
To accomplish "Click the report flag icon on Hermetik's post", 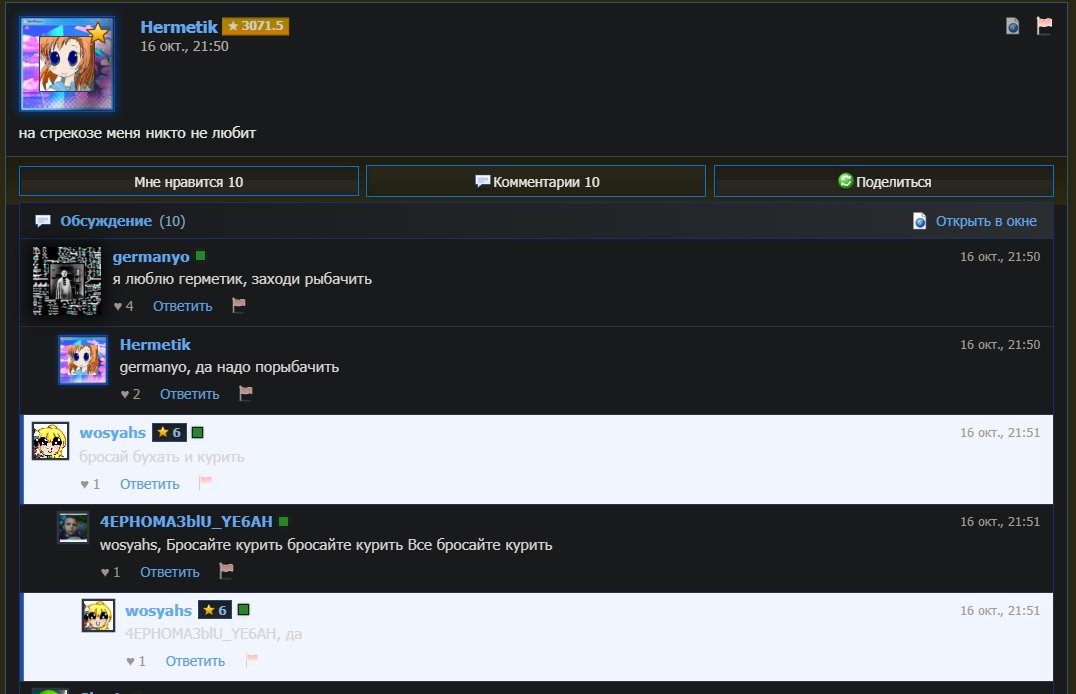I will [1044, 26].
